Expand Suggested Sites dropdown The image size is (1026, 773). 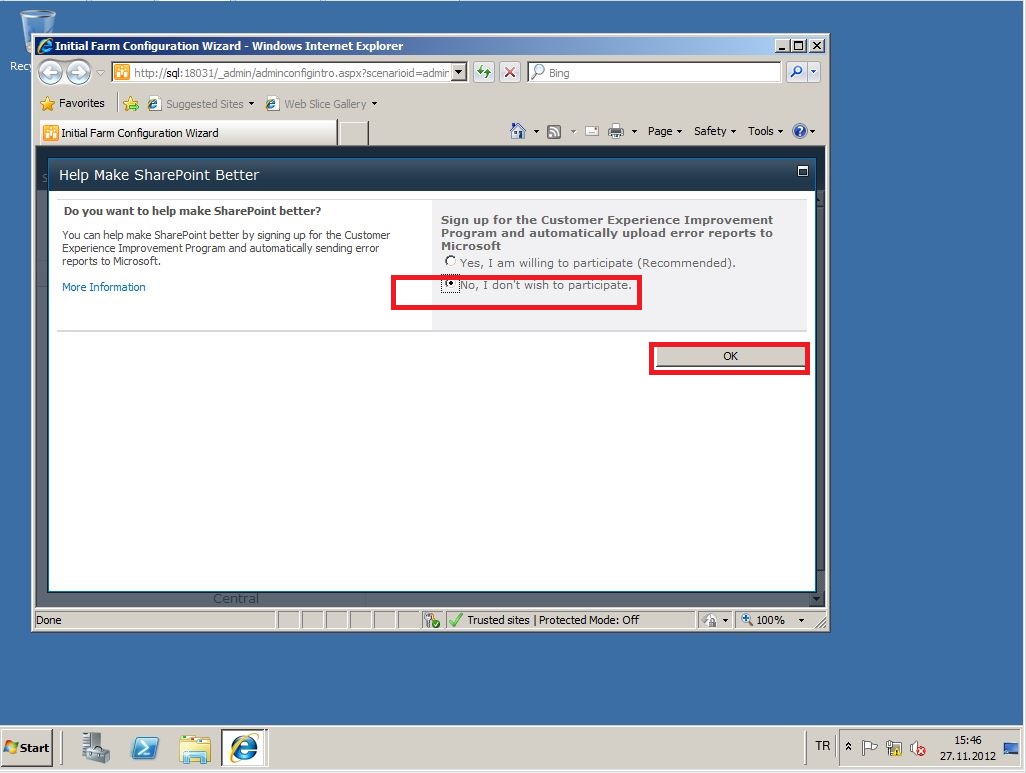[x=251, y=103]
